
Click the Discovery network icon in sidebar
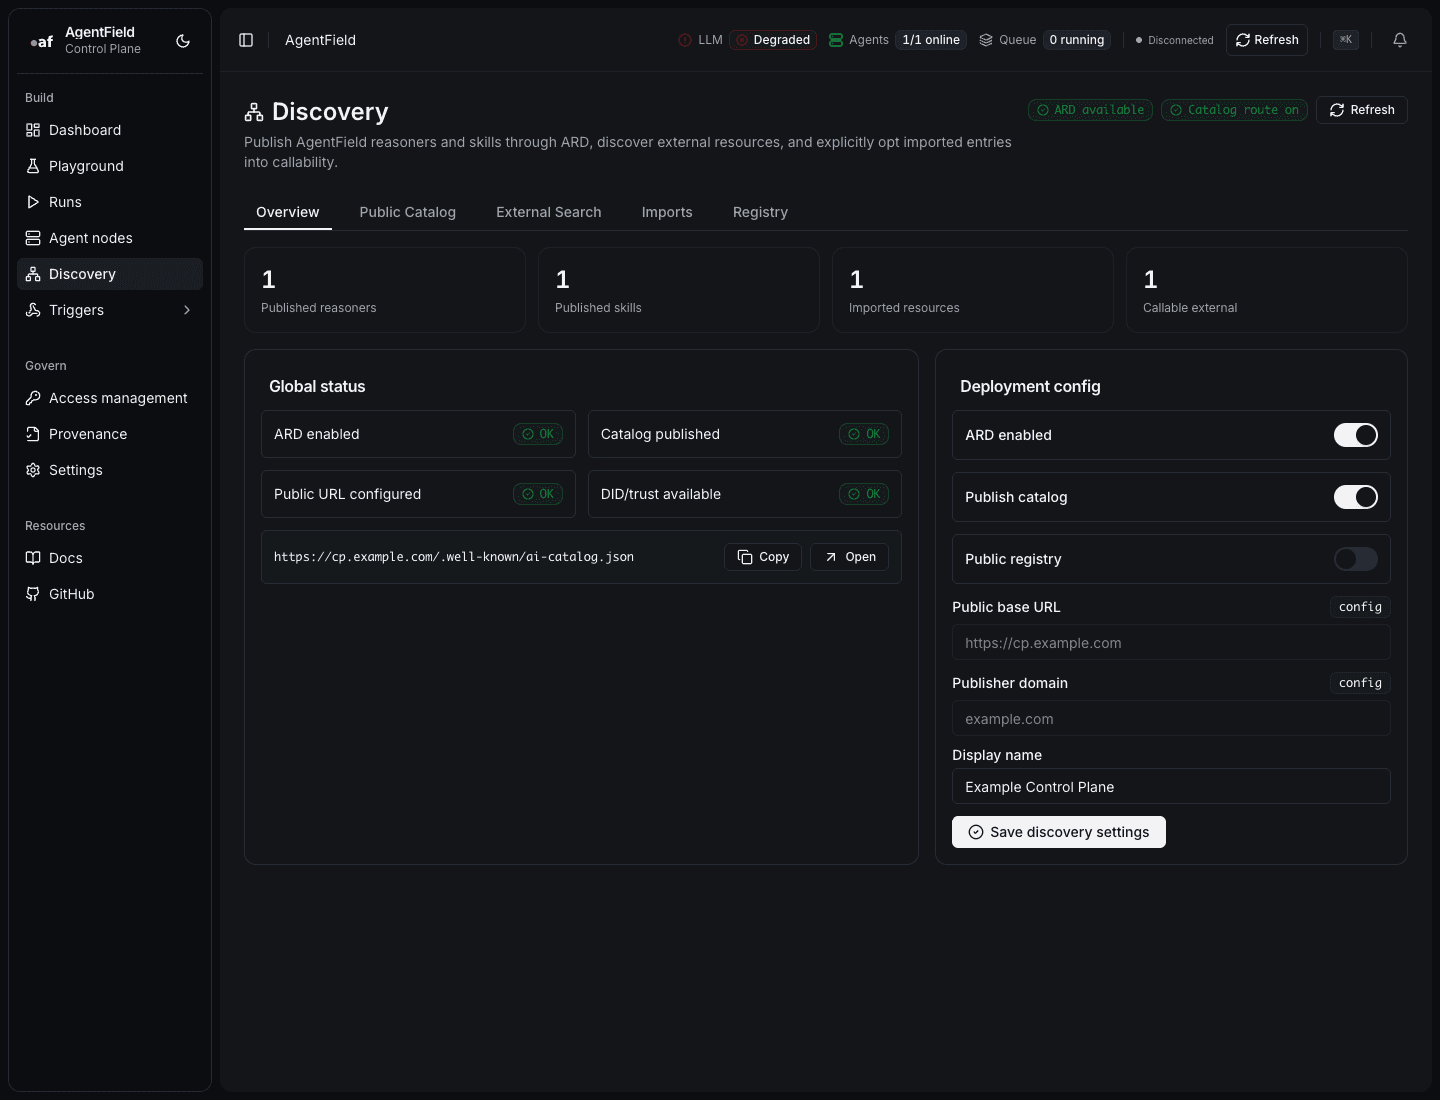pyautogui.click(x=33, y=274)
